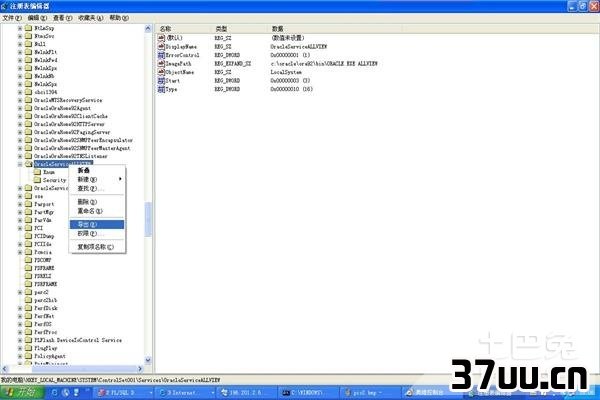Screen dimensions: 600x400
Task: Expand the Parport key
Action: 20,204
